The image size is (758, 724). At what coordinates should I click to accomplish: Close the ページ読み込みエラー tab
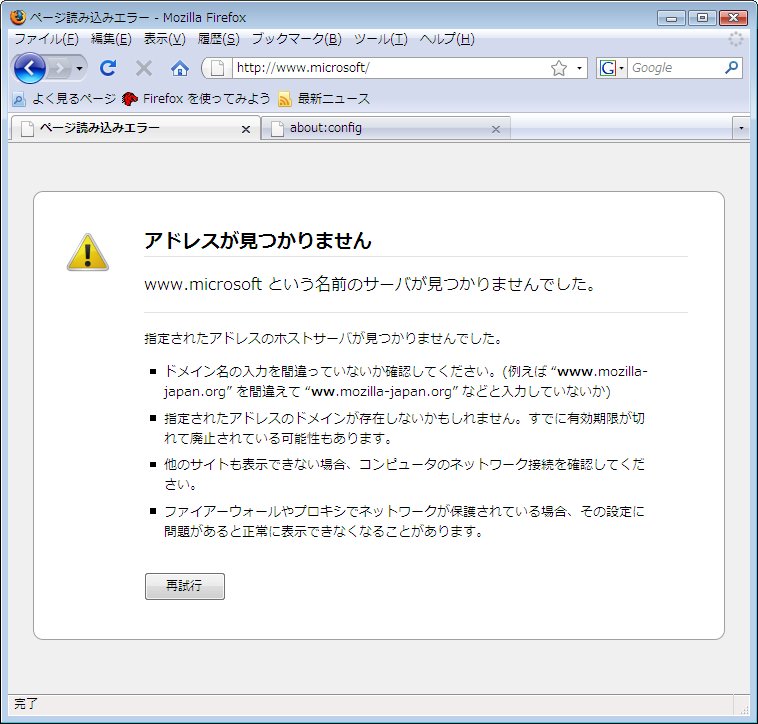click(246, 130)
